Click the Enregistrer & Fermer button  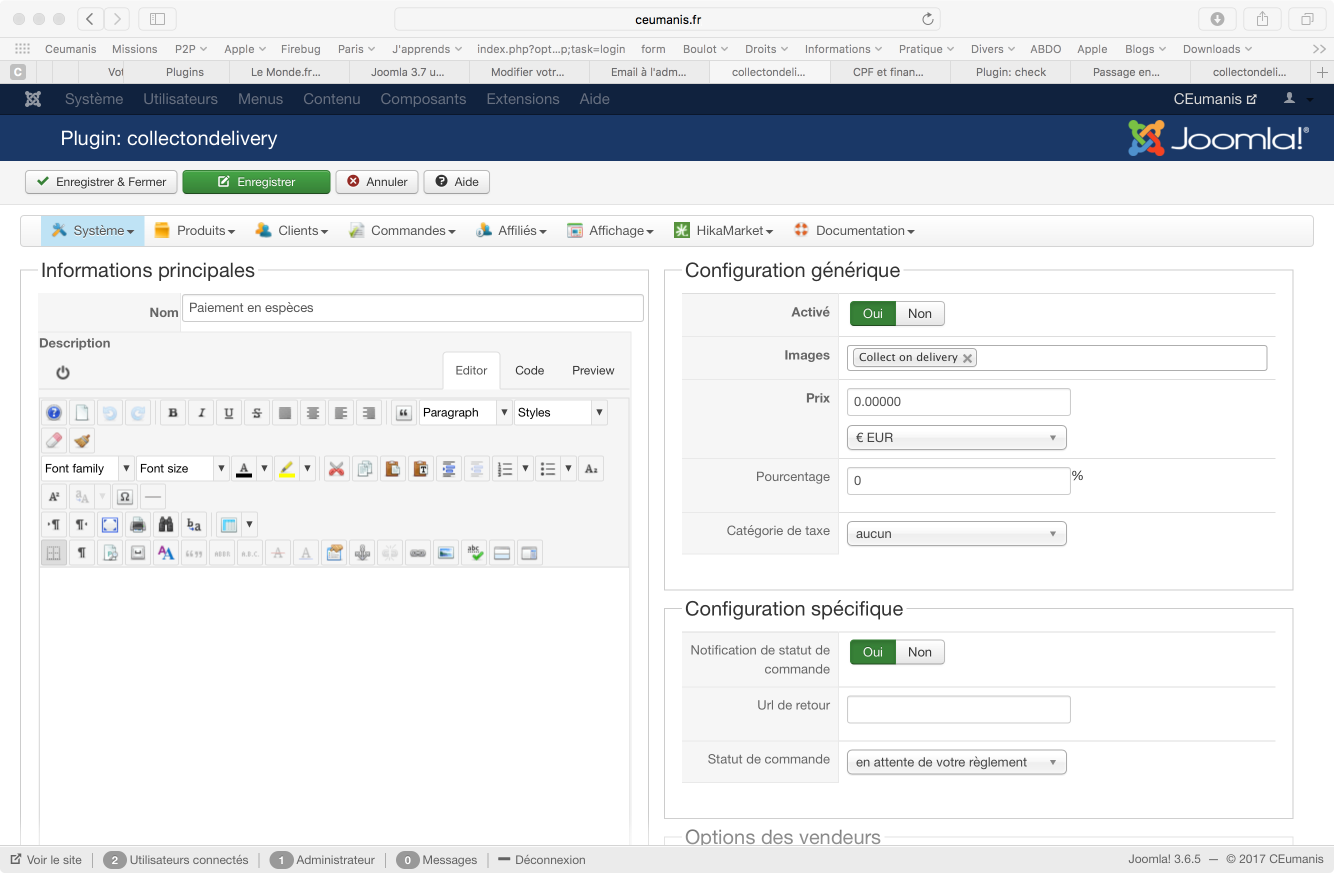101,182
